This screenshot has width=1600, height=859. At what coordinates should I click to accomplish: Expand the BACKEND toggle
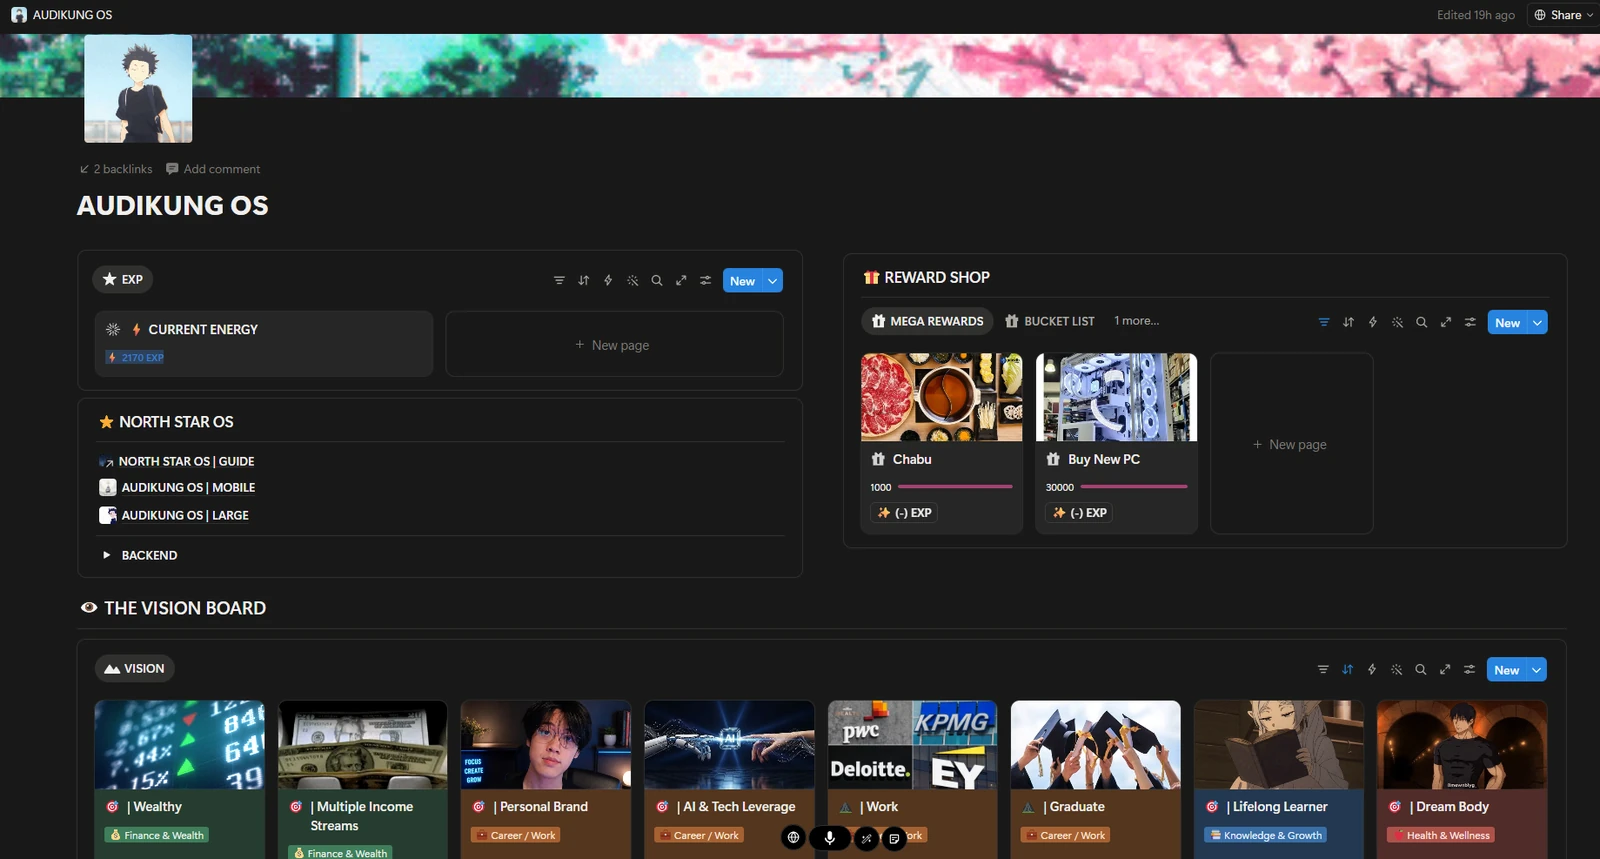pos(107,555)
